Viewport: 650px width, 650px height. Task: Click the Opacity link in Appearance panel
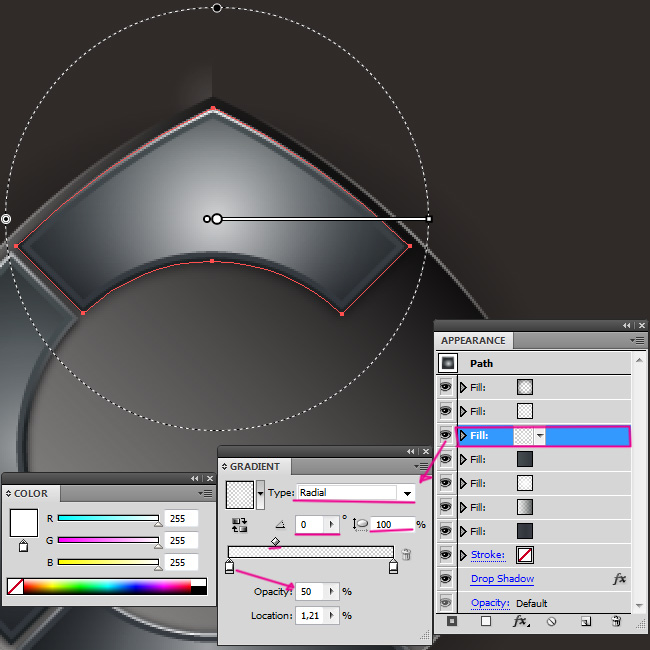[x=491, y=603]
